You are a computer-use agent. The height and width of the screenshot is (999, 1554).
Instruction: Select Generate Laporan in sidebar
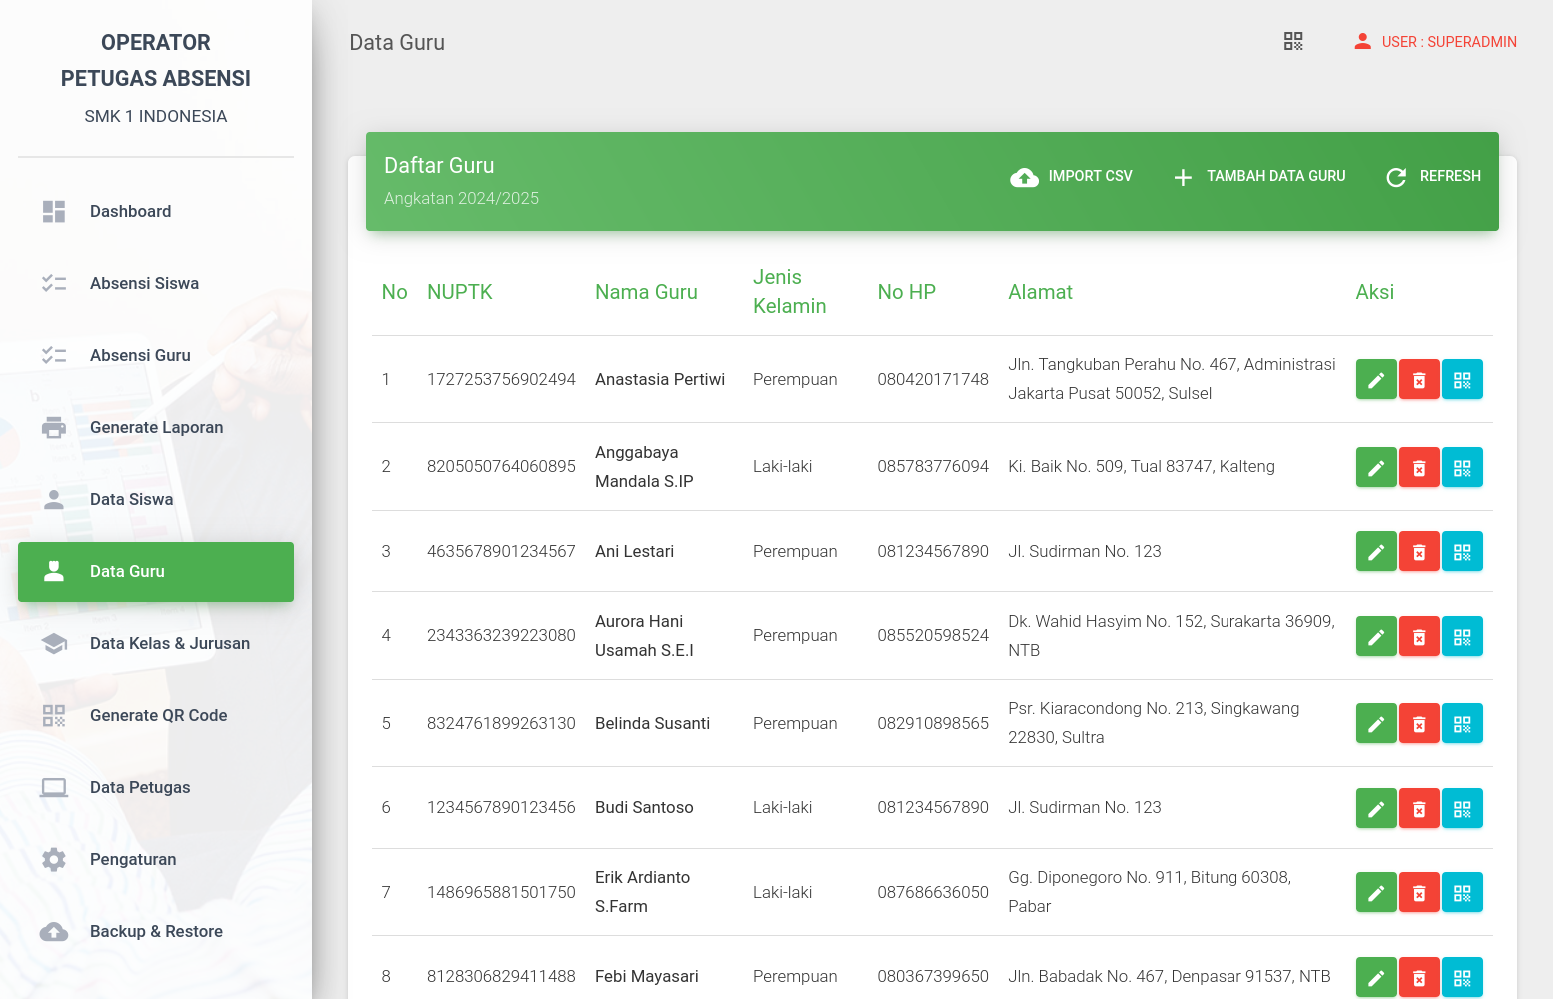(x=156, y=427)
